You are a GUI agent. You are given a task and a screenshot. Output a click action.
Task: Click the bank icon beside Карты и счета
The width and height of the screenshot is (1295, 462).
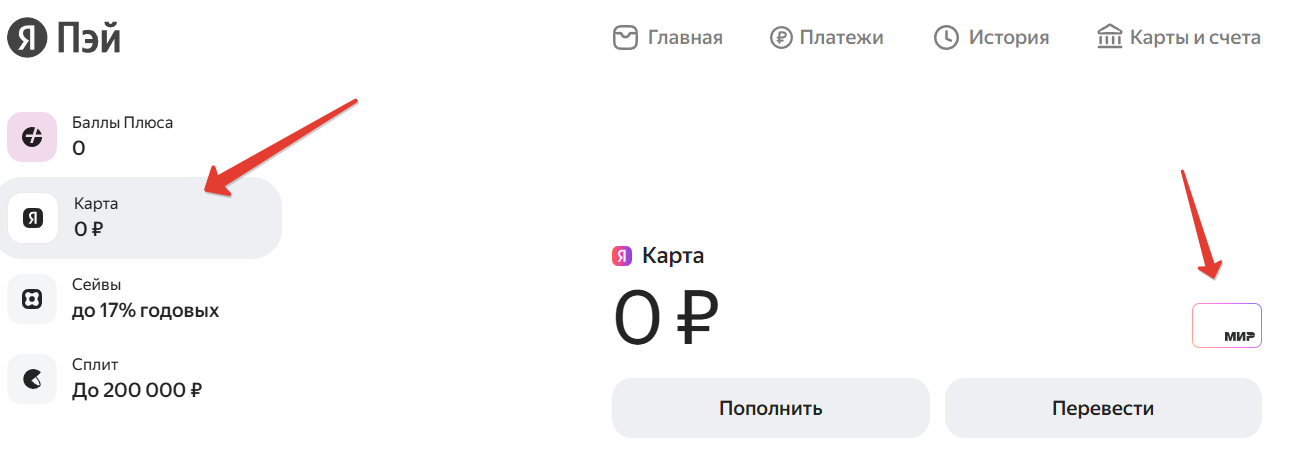point(1110,38)
